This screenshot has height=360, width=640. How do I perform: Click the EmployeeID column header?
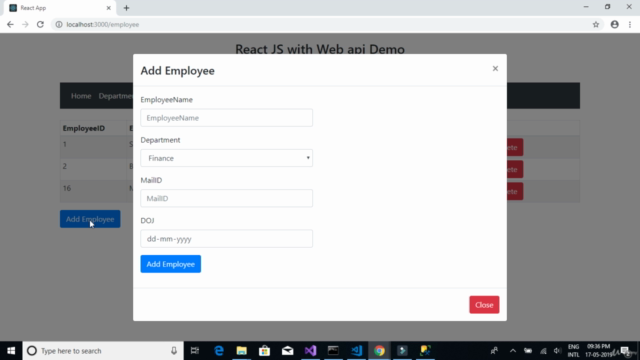coord(84,128)
